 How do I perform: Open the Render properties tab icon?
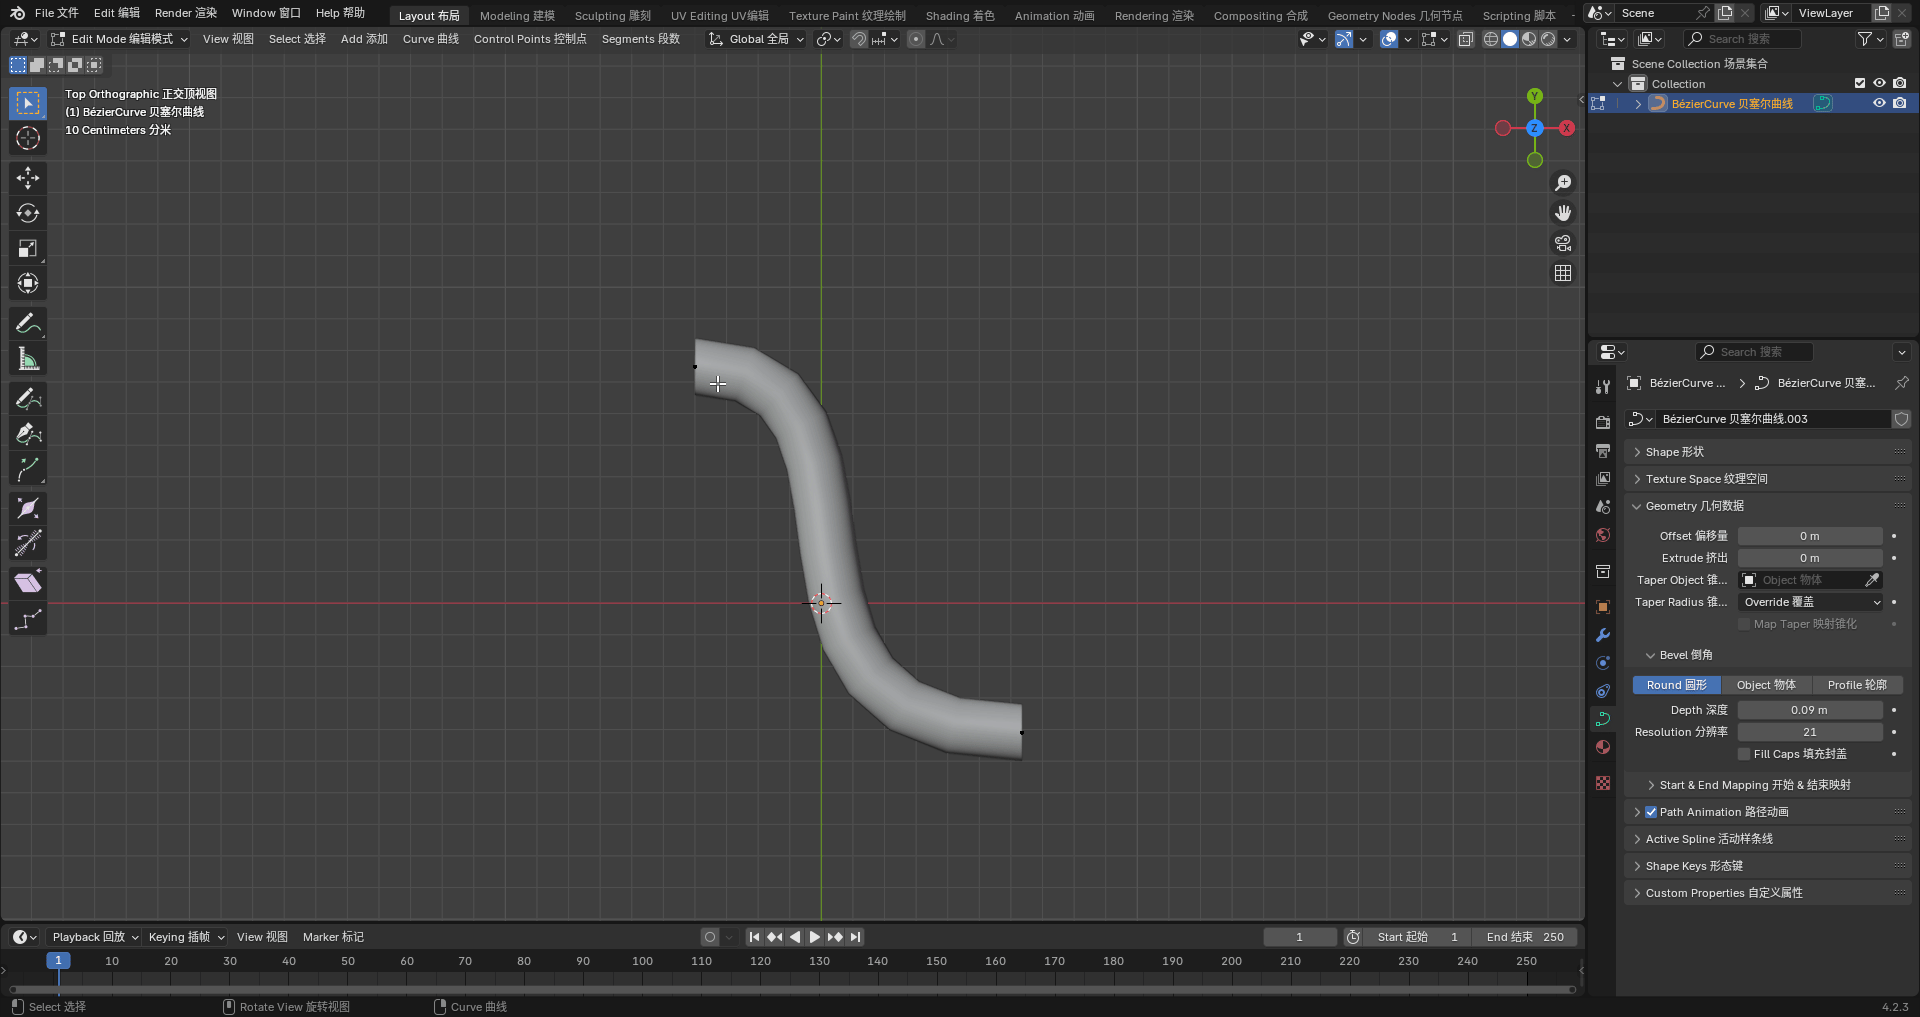(x=1603, y=423)
